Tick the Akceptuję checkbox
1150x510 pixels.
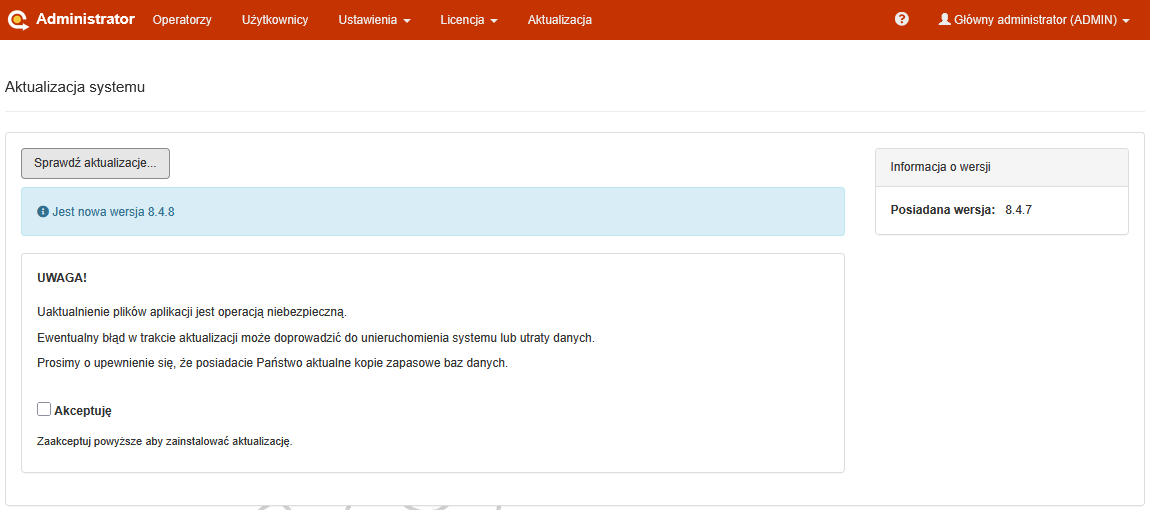pos(44,409)
